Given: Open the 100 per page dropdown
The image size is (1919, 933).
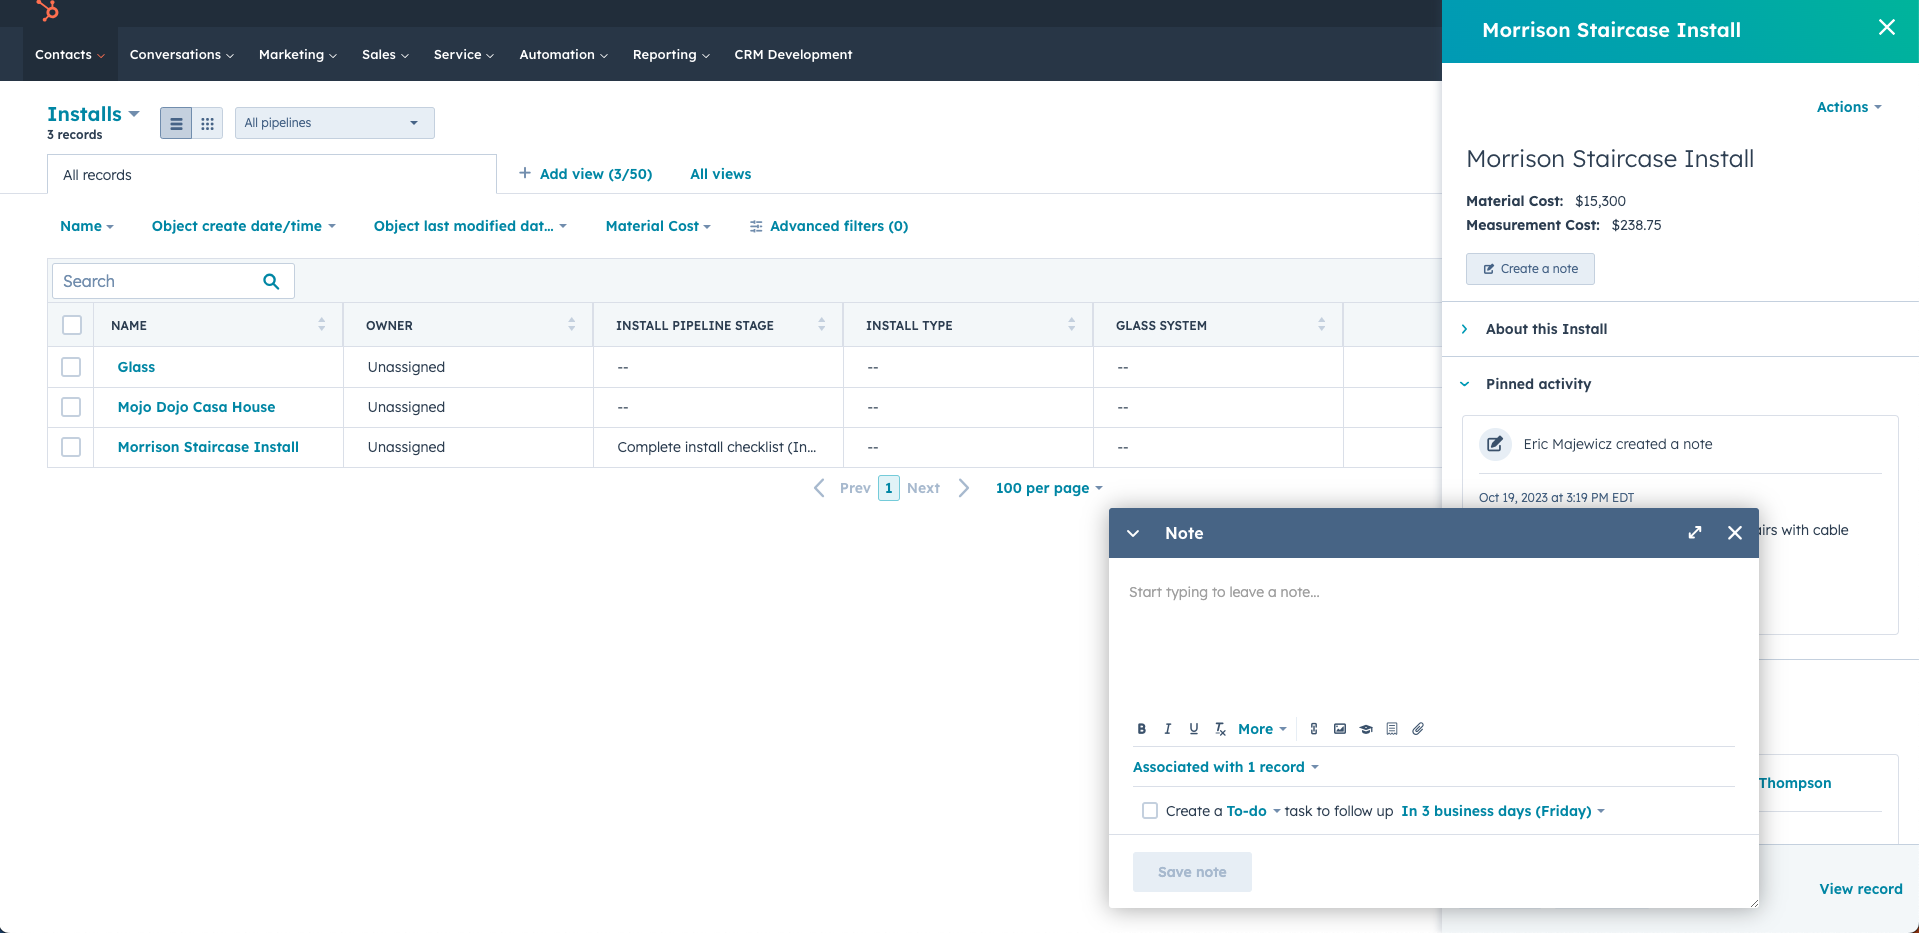Looking at the screenshot, I should (x=1048, y=488).
